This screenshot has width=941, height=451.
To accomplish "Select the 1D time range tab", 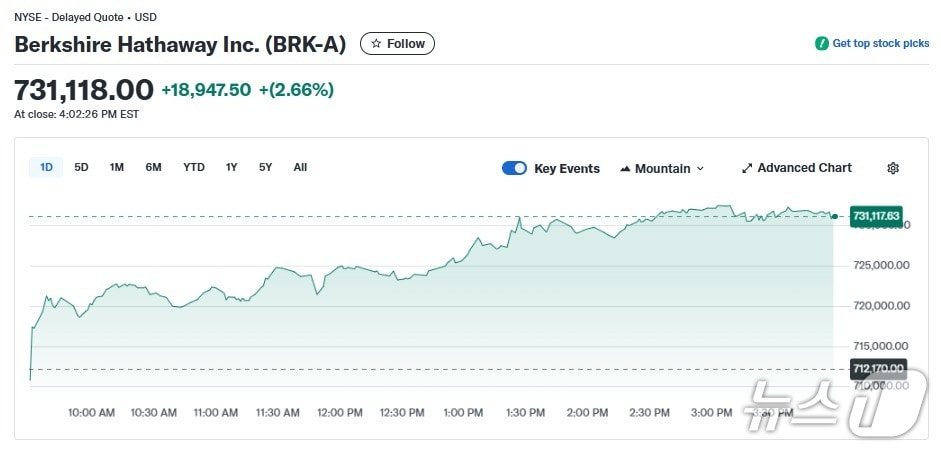I will (x=46, y=167).
